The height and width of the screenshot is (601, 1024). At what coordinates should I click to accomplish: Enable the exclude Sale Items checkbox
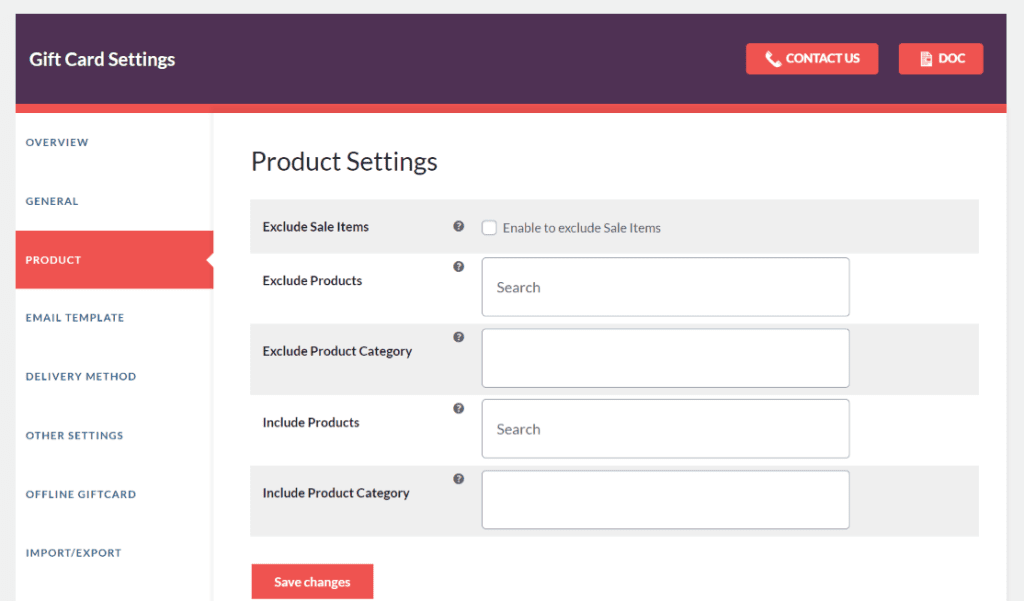pos(489,228)
